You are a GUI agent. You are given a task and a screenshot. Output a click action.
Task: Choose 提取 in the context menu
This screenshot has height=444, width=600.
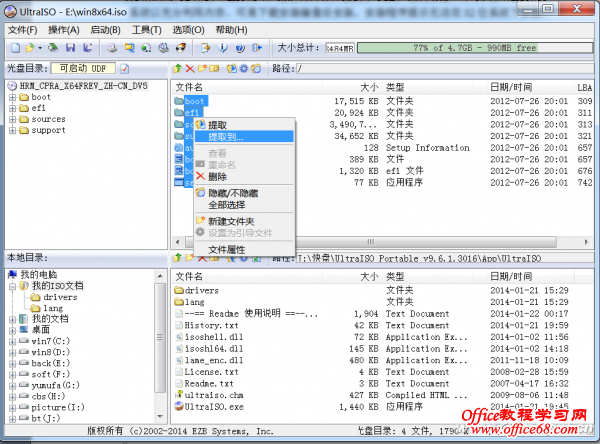(244, 125)
